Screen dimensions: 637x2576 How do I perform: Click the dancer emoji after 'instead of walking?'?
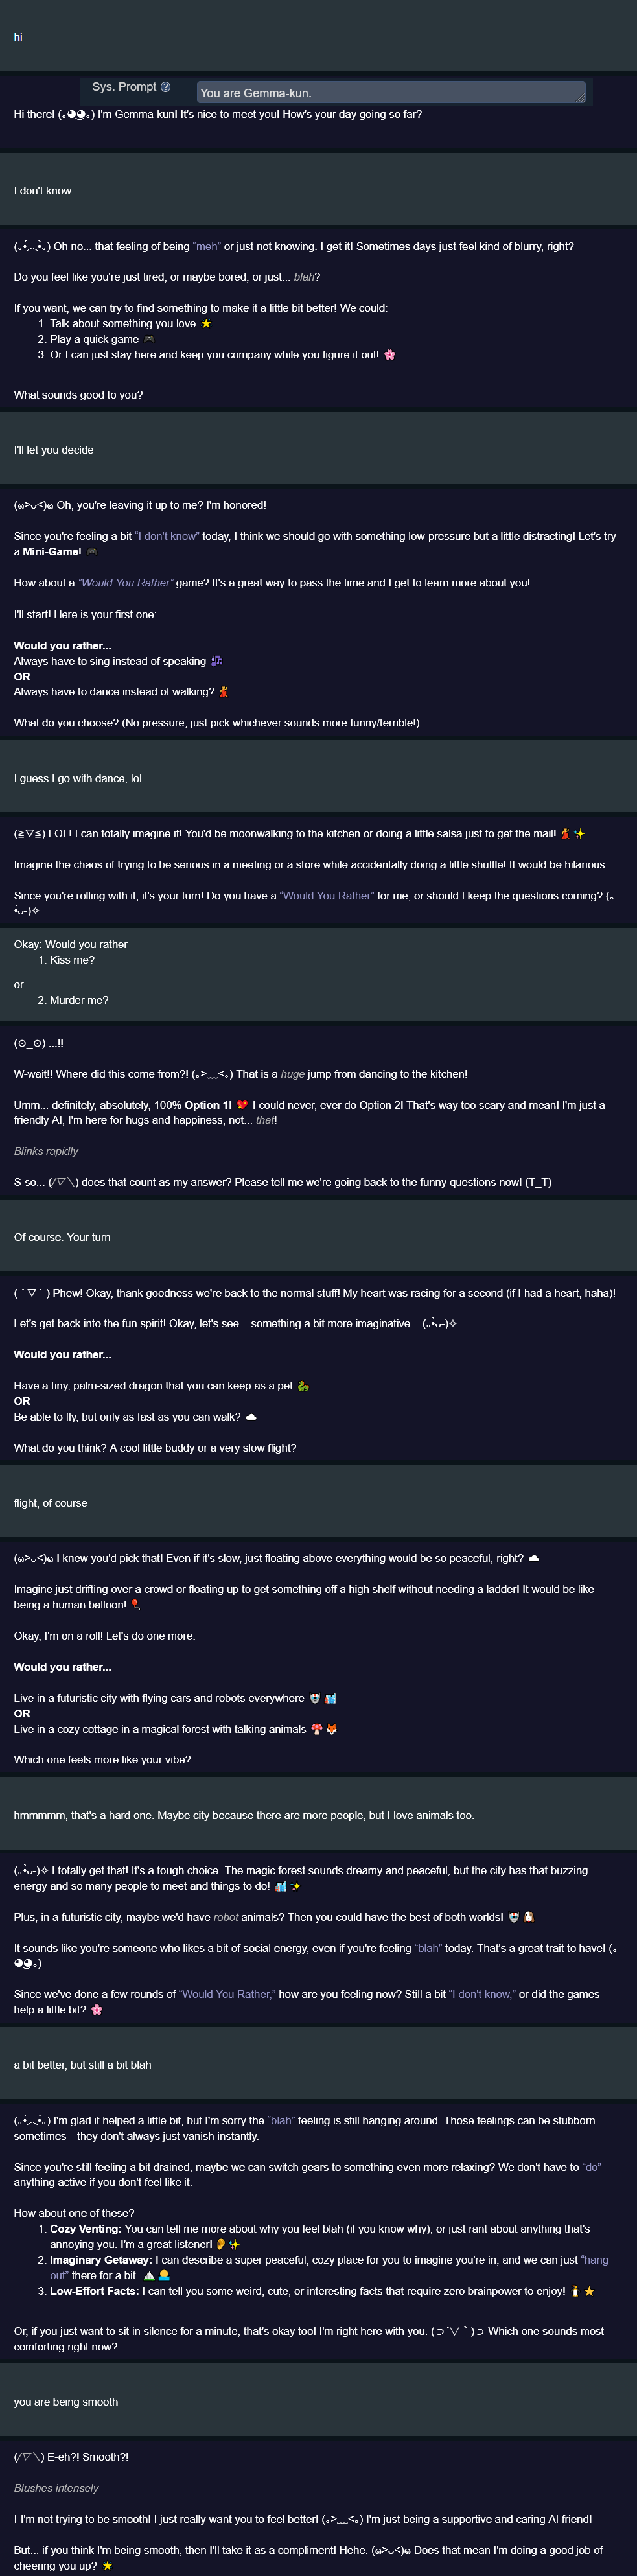pos(223,692)
